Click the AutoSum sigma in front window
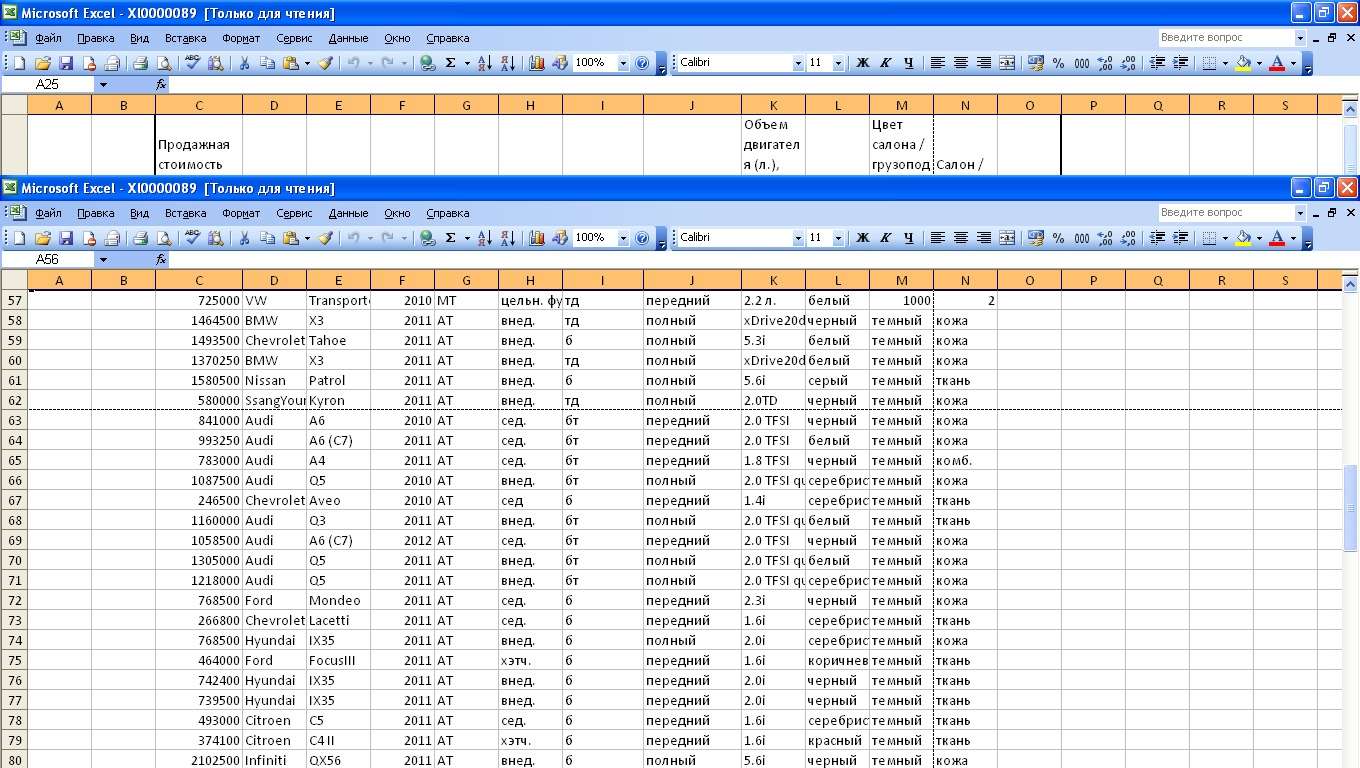 (451, 238)
